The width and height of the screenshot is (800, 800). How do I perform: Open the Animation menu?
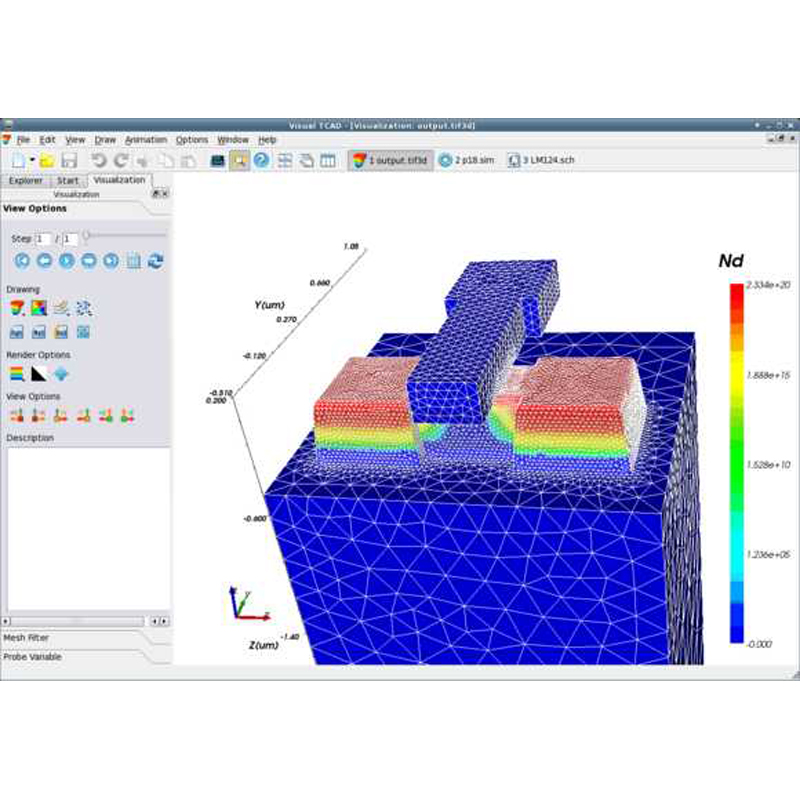pos(146,140)
